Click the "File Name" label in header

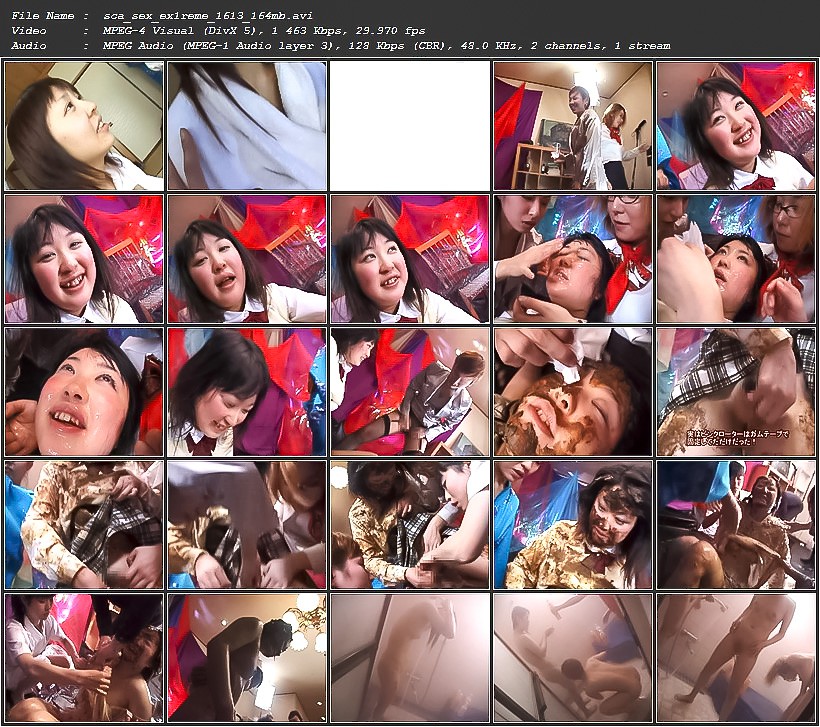(42, 16)
